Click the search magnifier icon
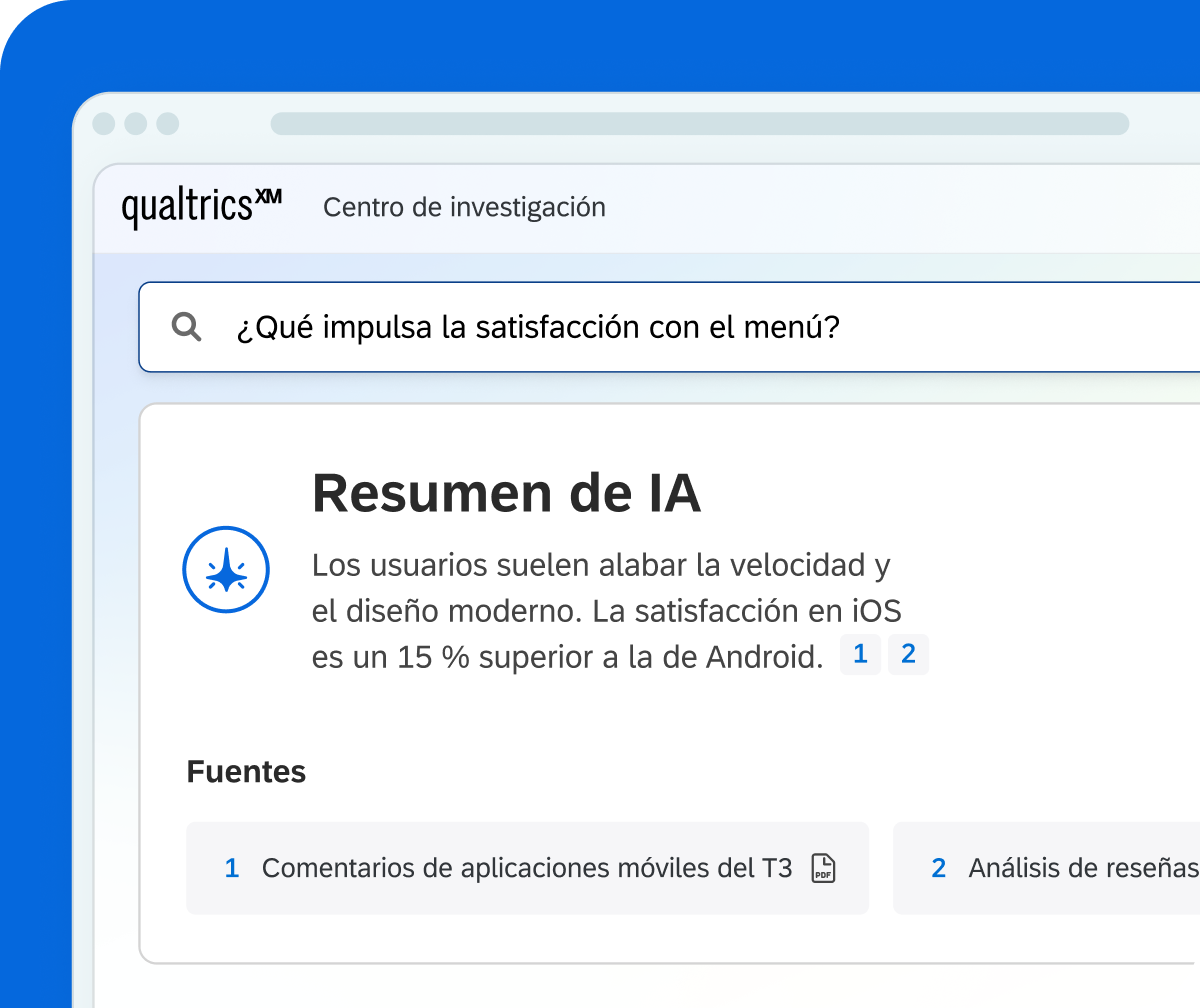 187,327
